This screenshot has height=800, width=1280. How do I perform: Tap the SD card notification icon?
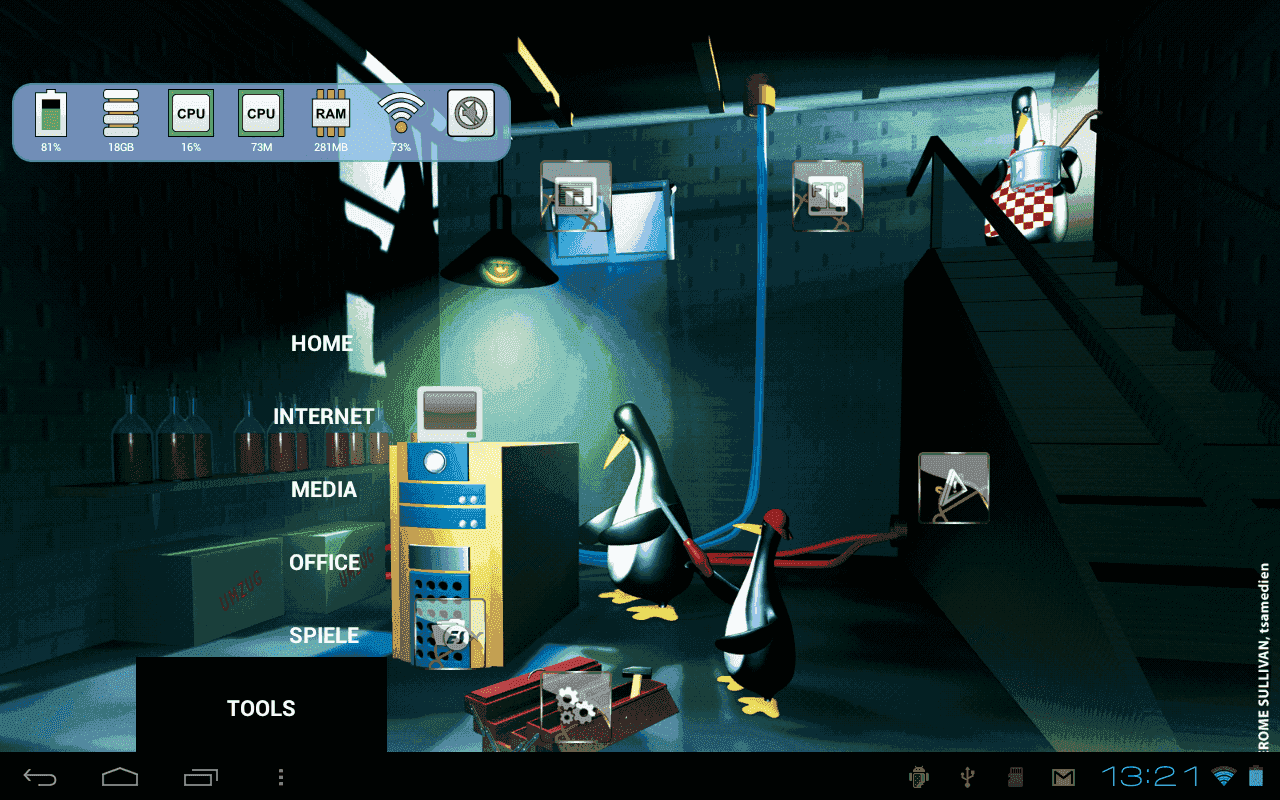click(x=1014, y=776)
